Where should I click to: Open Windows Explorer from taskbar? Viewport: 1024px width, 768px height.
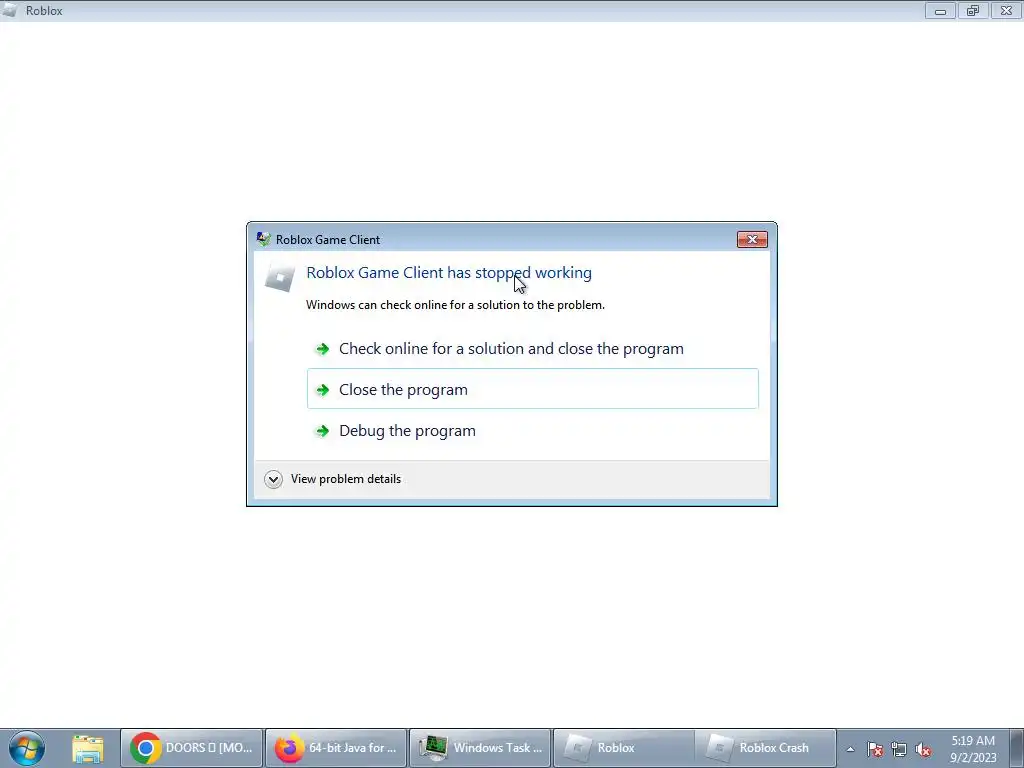pyautogui.click(x=88, y=748)
